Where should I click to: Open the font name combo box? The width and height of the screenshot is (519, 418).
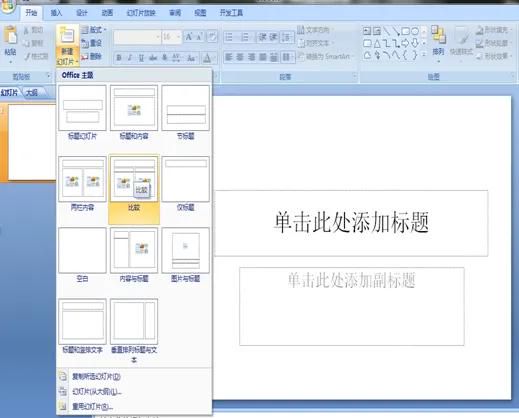click(x=137, y=37)
